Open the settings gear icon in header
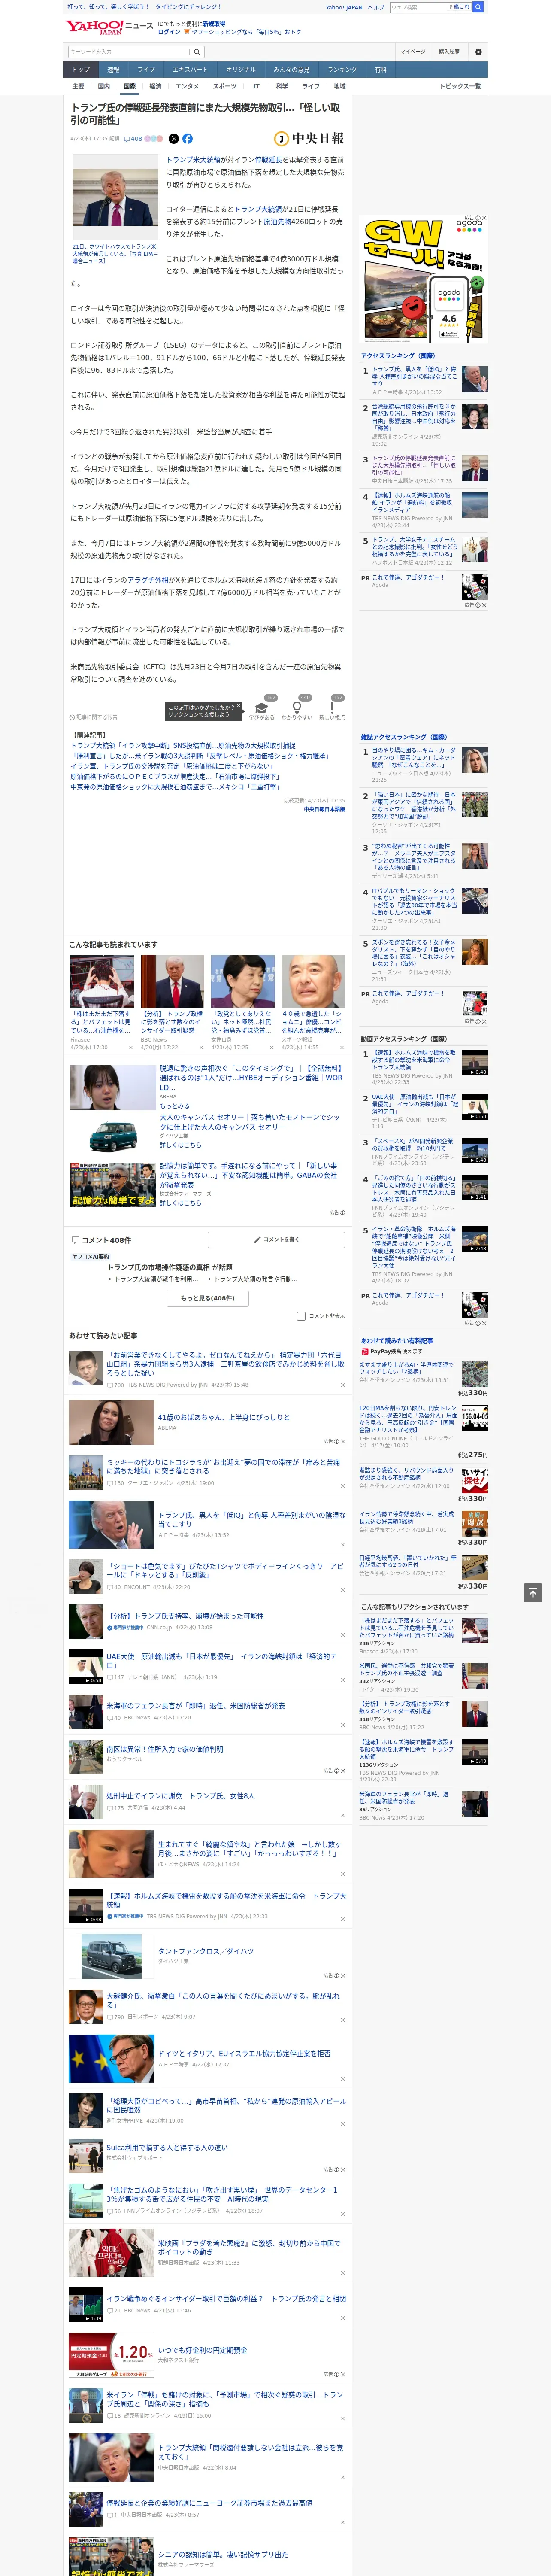551x2576 pixels. click(x=478, y=51)
